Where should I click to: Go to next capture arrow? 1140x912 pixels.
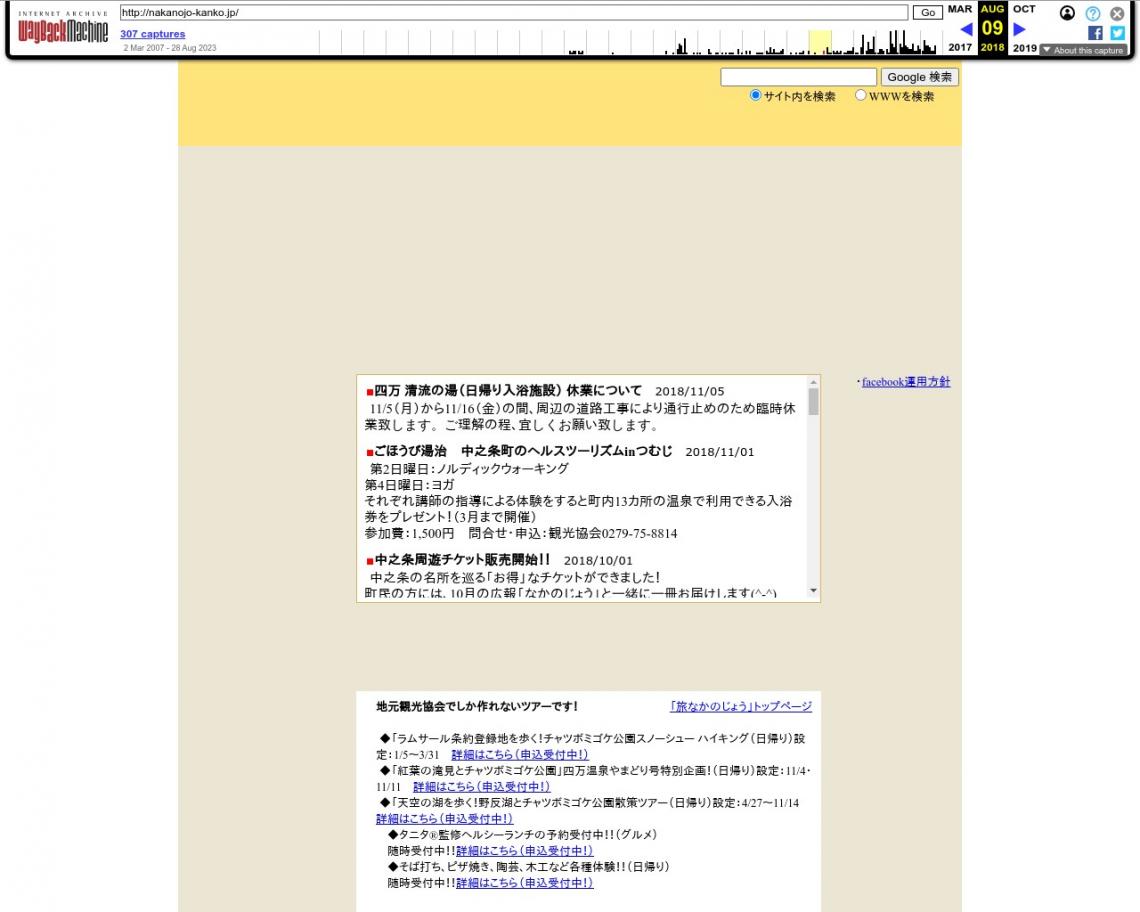(1019, 29)
